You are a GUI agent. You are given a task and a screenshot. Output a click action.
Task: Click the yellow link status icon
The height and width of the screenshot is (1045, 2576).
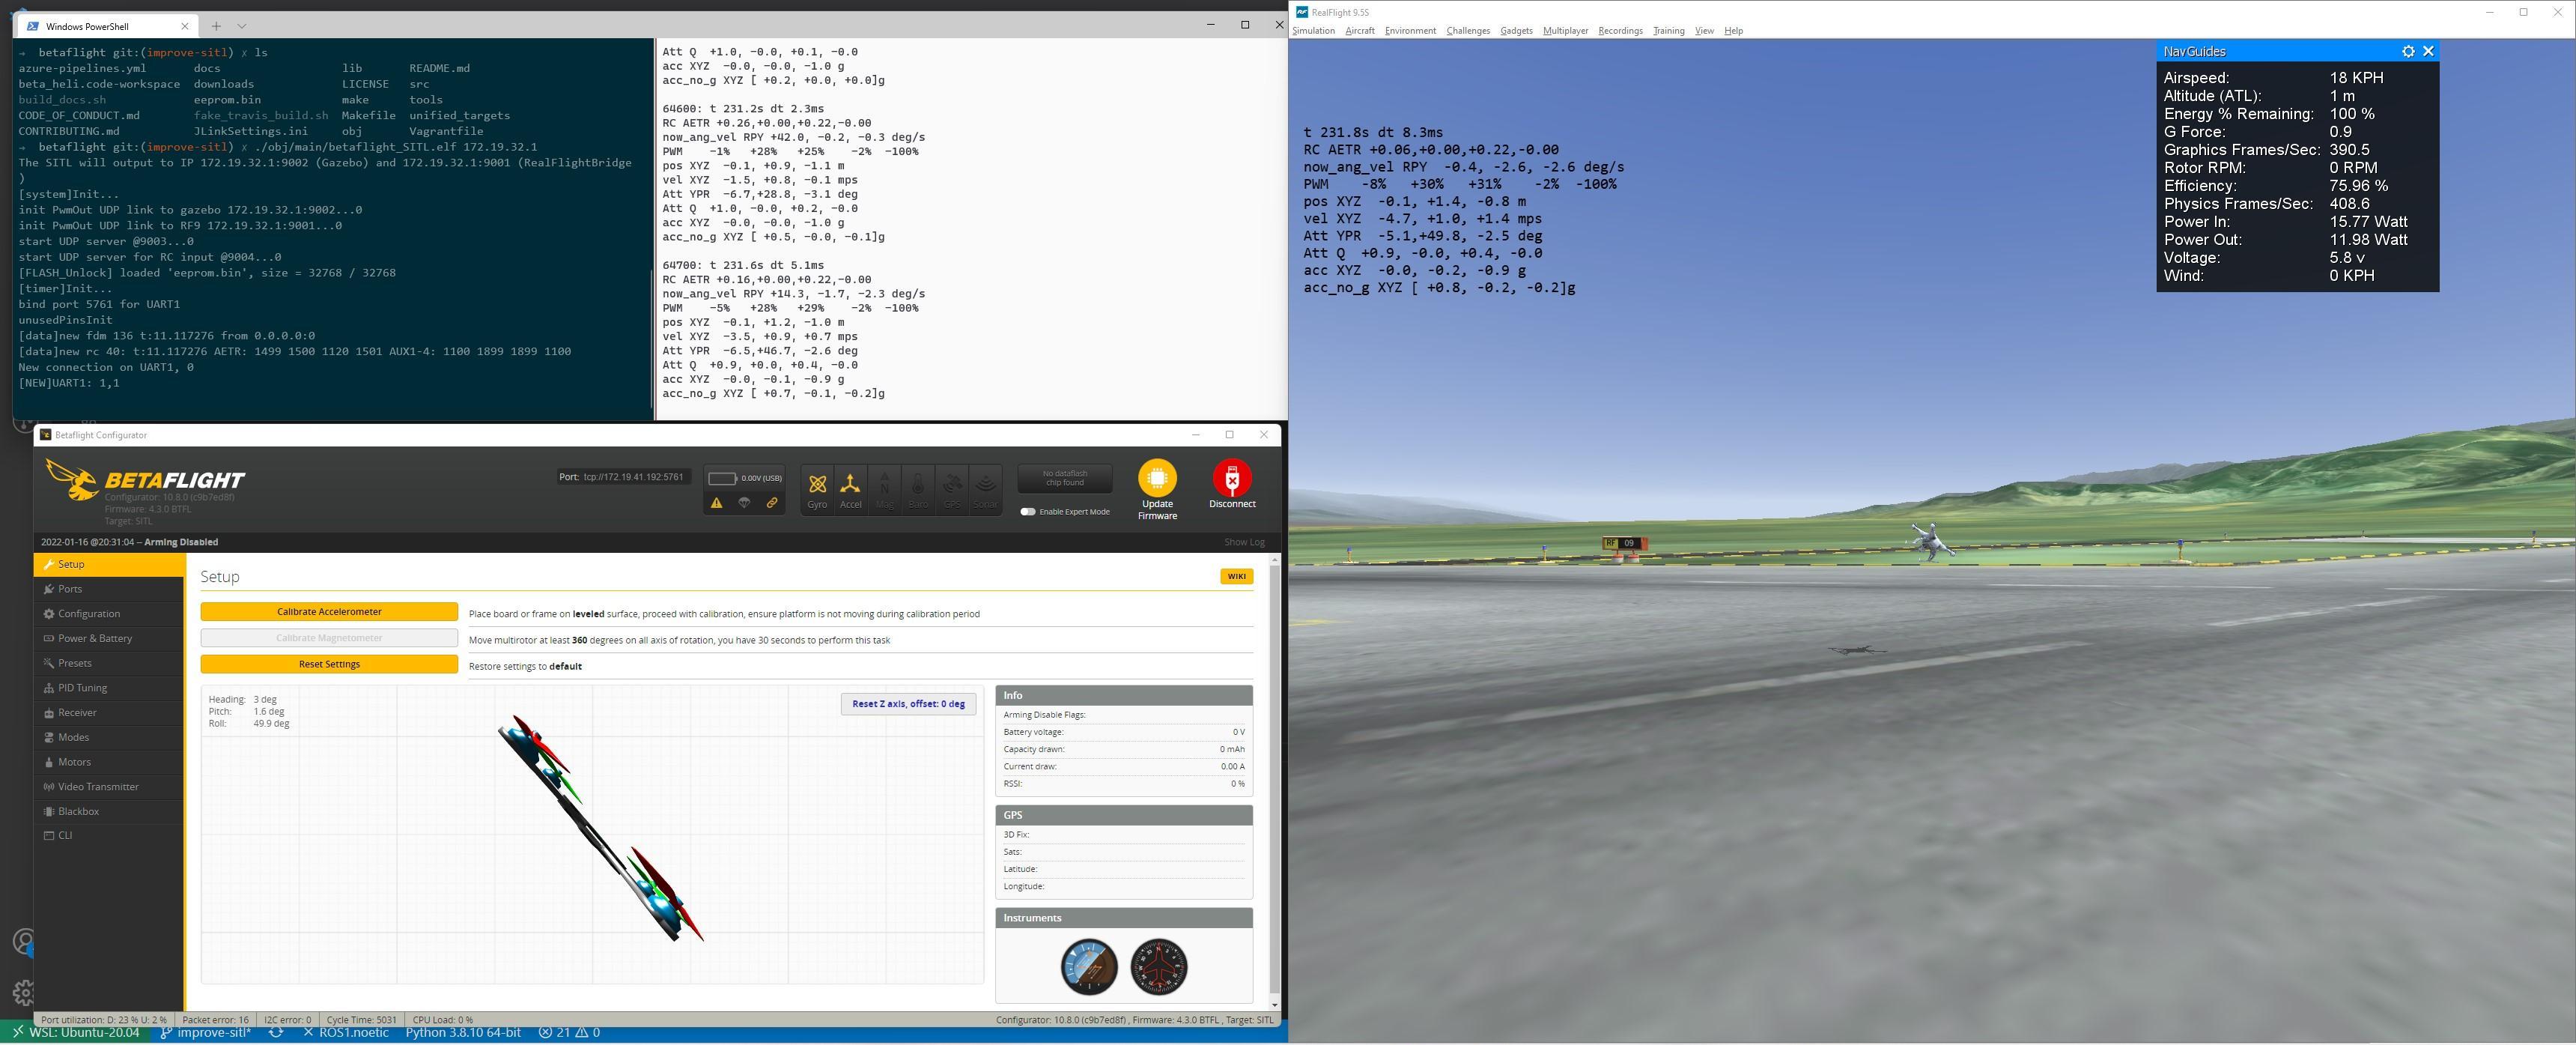772,503
